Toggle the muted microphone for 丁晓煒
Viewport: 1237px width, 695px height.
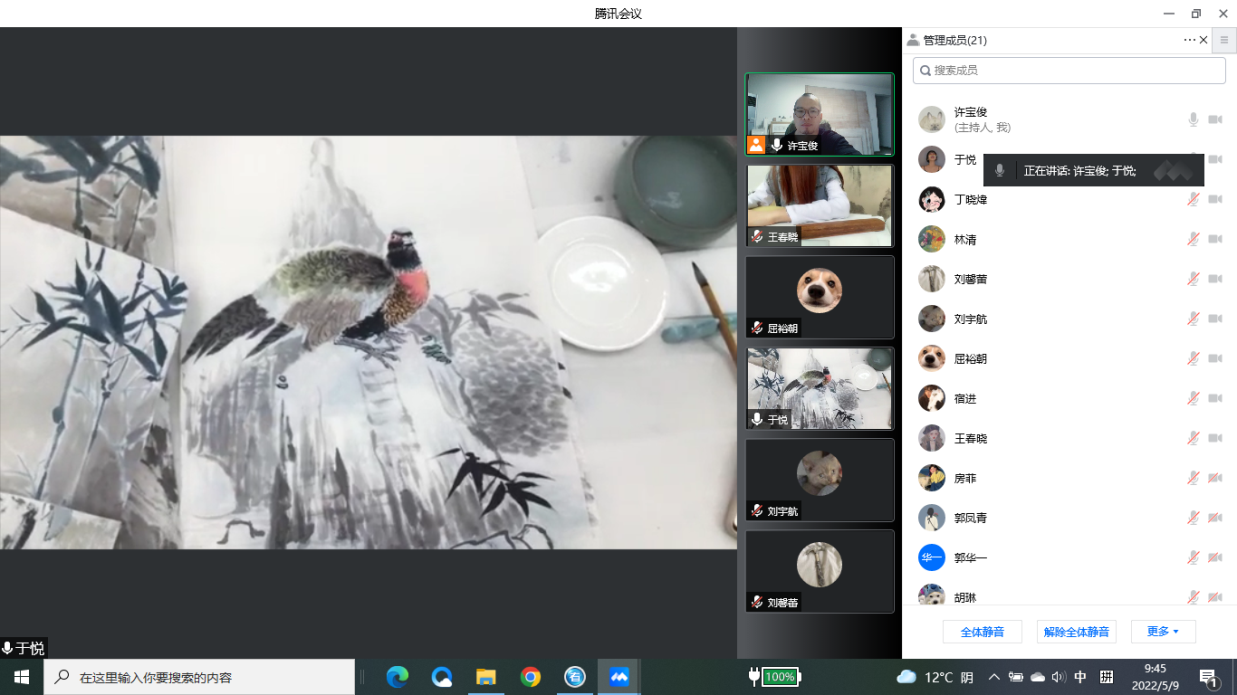click(1193, 200)
